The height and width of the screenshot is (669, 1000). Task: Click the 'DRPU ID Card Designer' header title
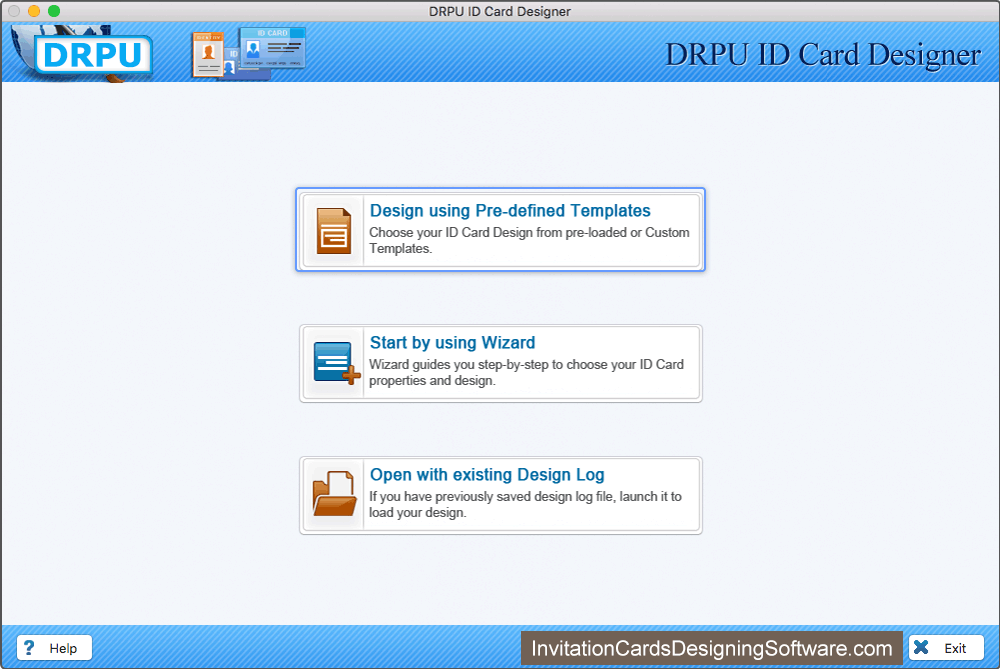pos(823,55)
